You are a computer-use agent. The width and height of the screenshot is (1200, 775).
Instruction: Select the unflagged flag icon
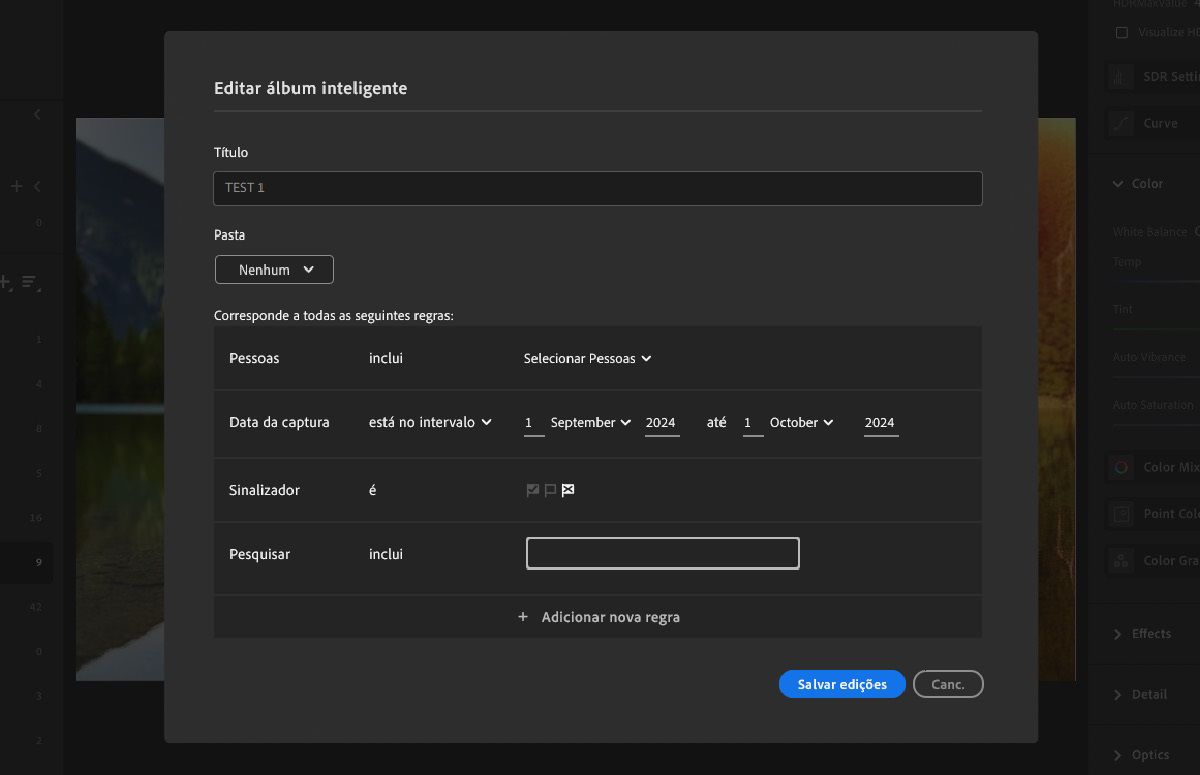[550, 490]
